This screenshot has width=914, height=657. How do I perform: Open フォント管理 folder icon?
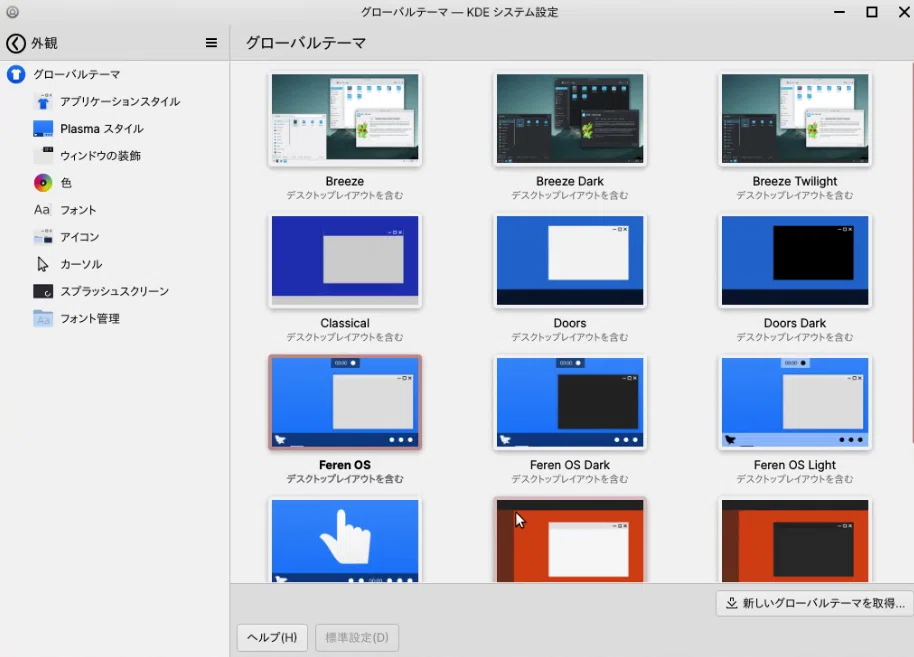[x=43, y=318]
